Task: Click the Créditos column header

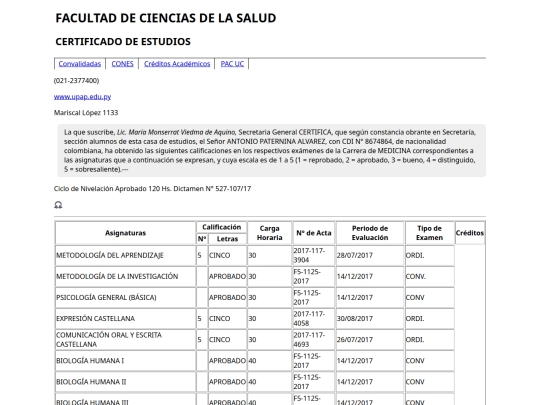Action: pos(470,233)
